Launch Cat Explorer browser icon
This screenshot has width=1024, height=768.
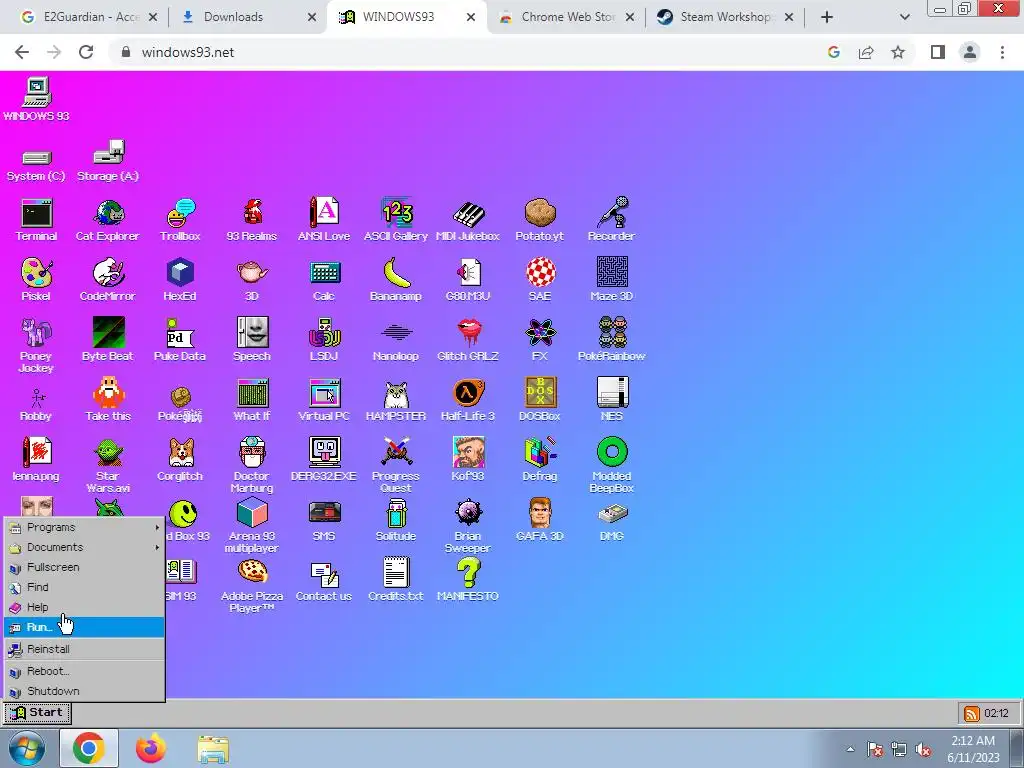108,220
